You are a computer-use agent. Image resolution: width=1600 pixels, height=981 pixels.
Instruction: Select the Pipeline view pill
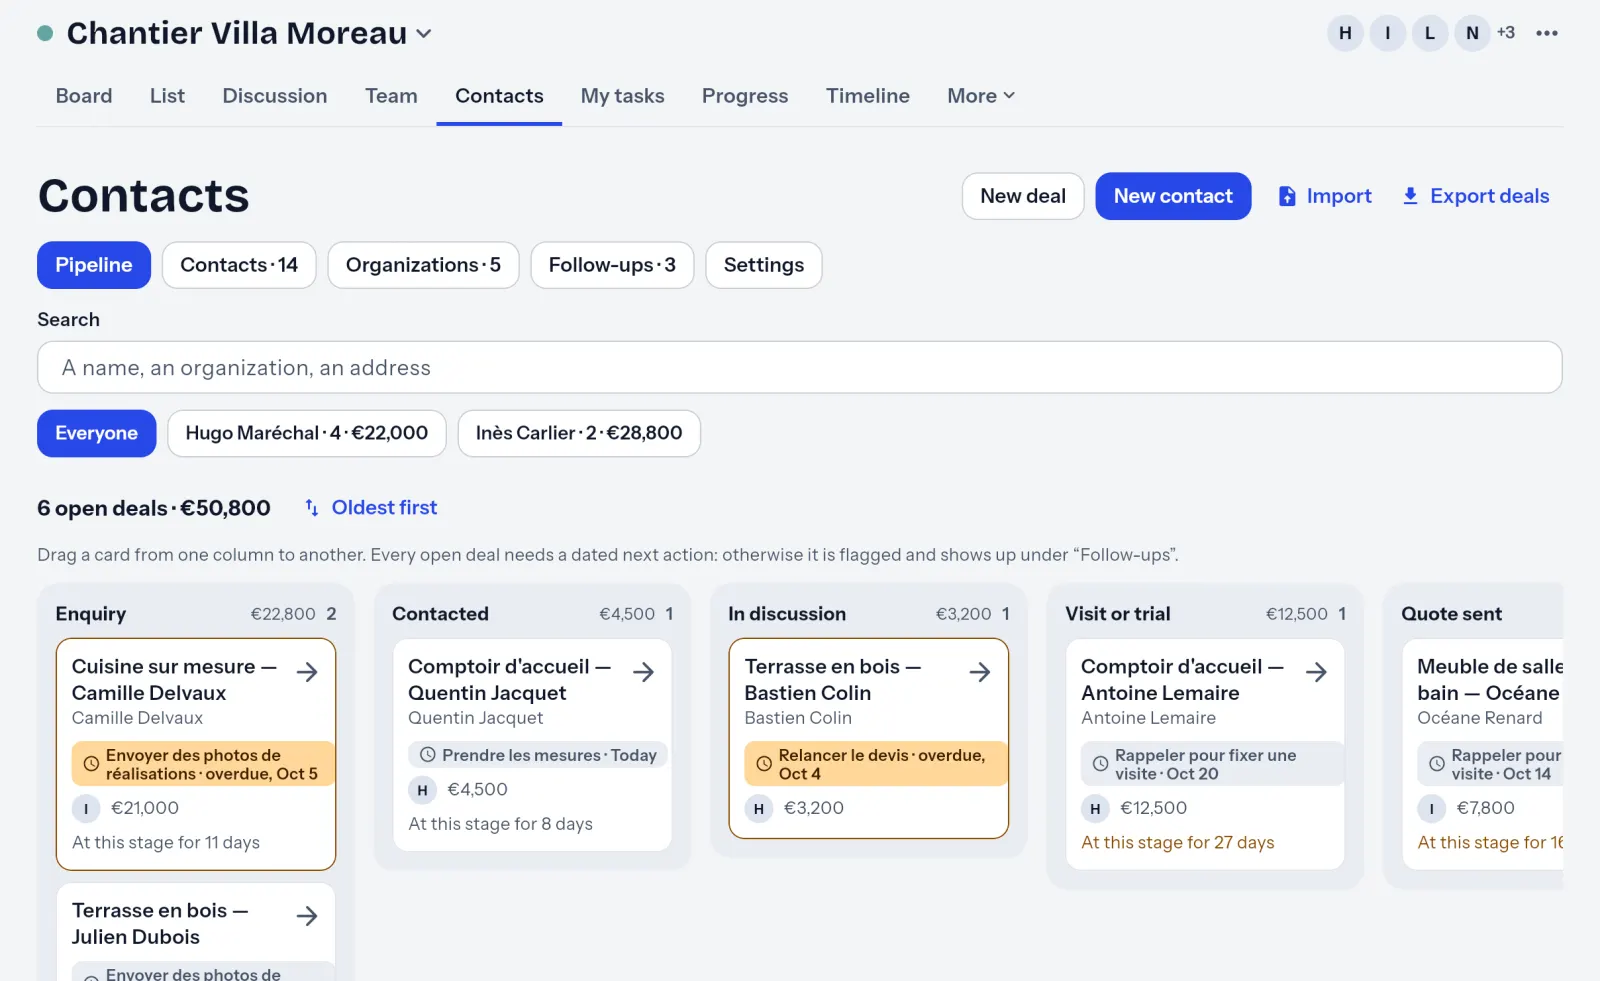(x=94, y=265)
